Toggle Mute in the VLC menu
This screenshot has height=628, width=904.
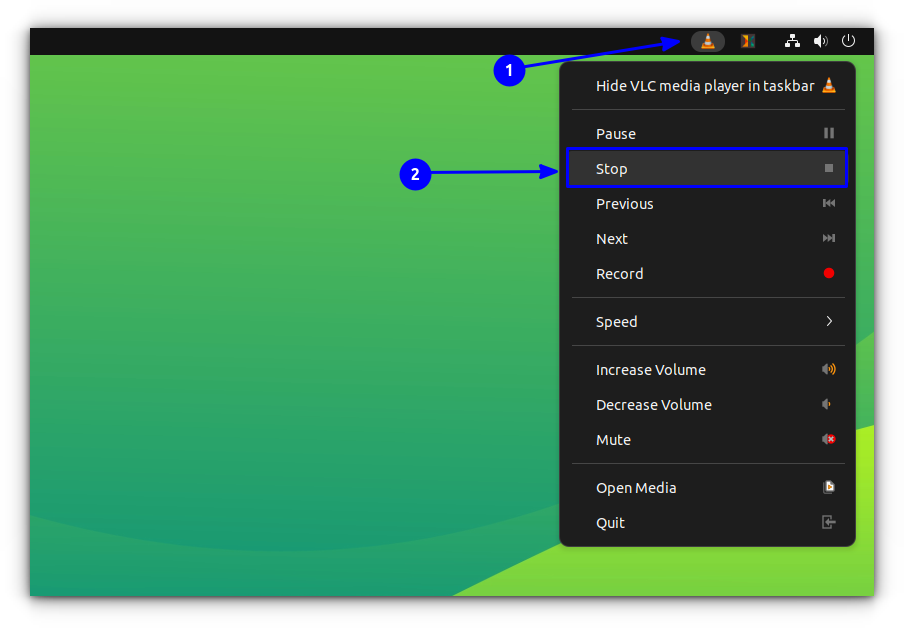(x=614, y=440)
